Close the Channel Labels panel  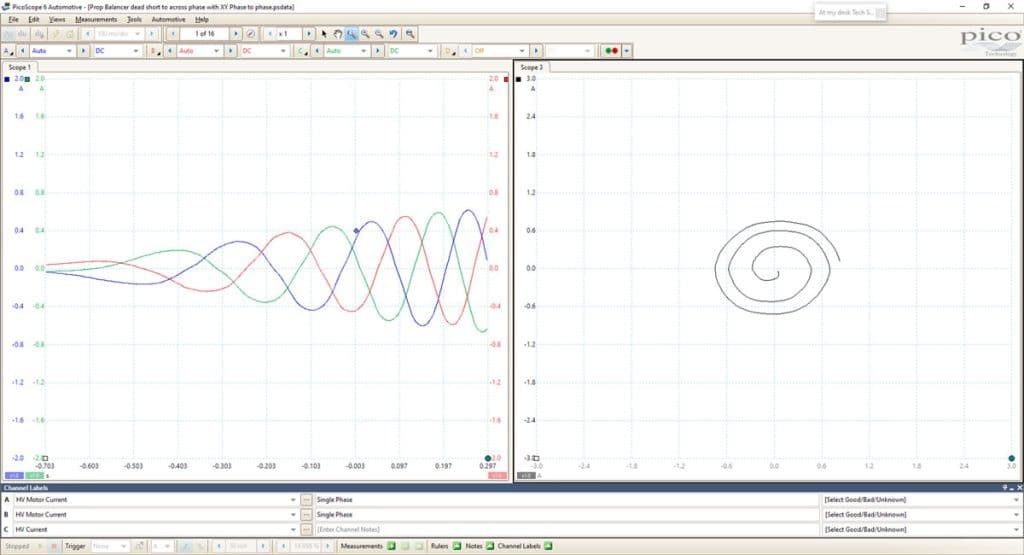pyautogui.click(x=1019, y=488)
